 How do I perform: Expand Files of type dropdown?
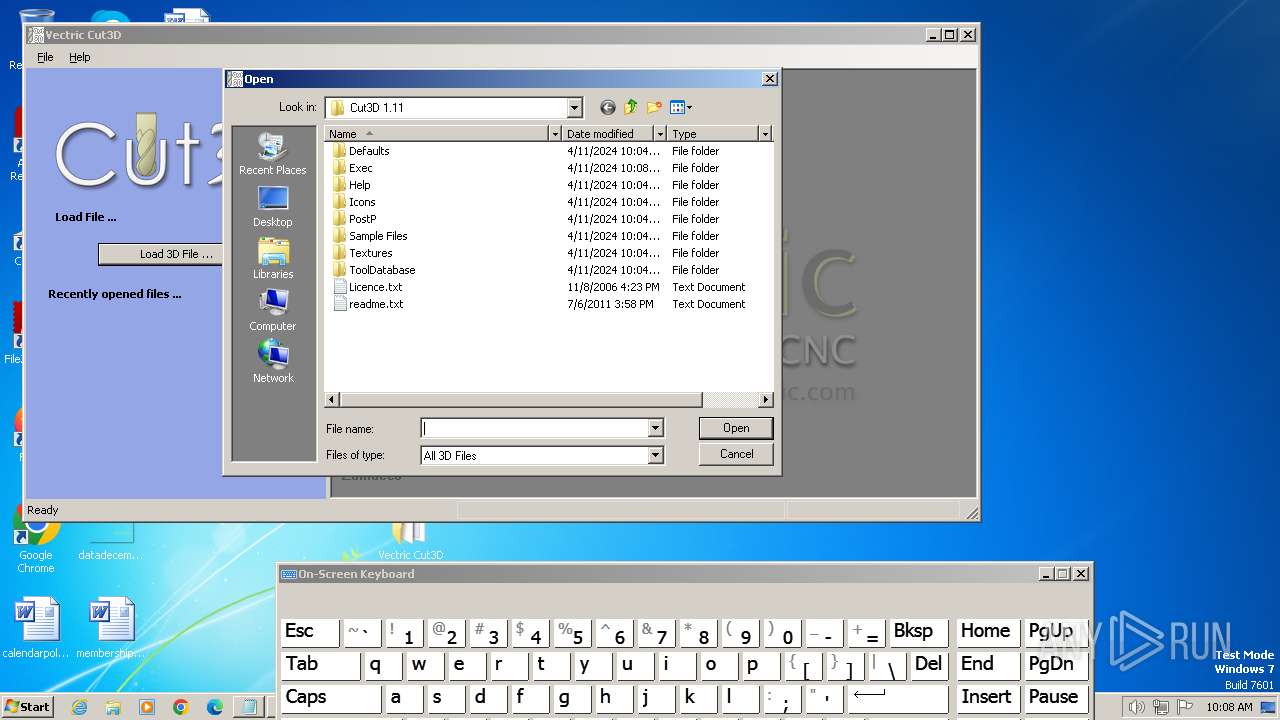[x=655, y=455]
